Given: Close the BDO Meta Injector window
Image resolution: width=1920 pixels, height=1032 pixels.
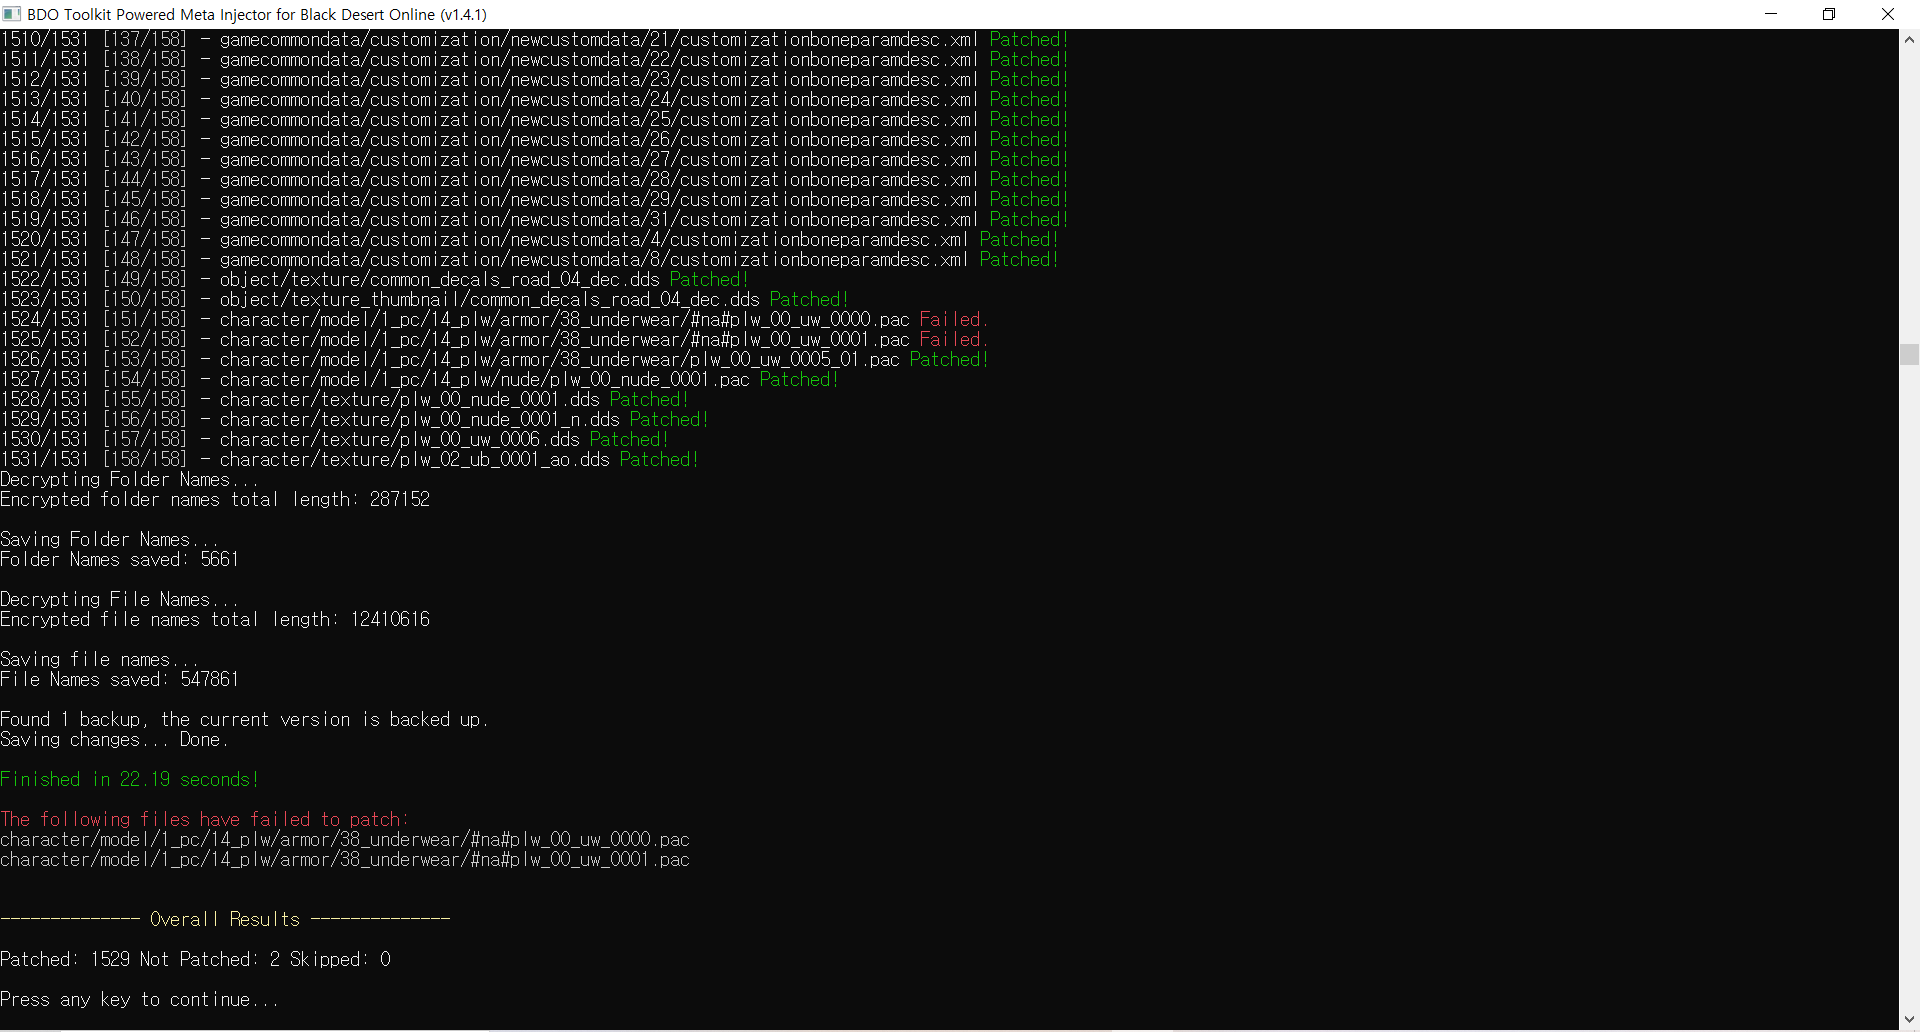Looking at the screenshot, I should coord(1888,14).
